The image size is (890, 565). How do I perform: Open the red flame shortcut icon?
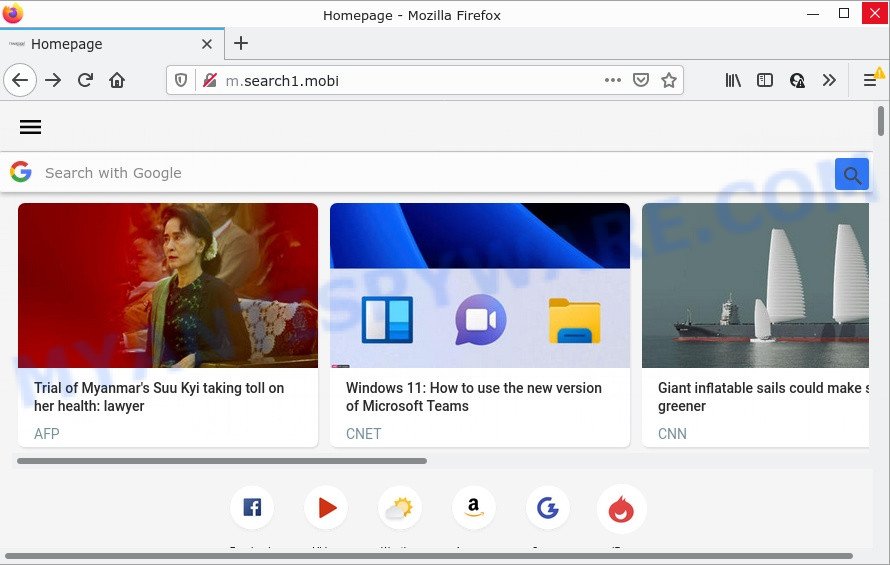pos(622,509)
